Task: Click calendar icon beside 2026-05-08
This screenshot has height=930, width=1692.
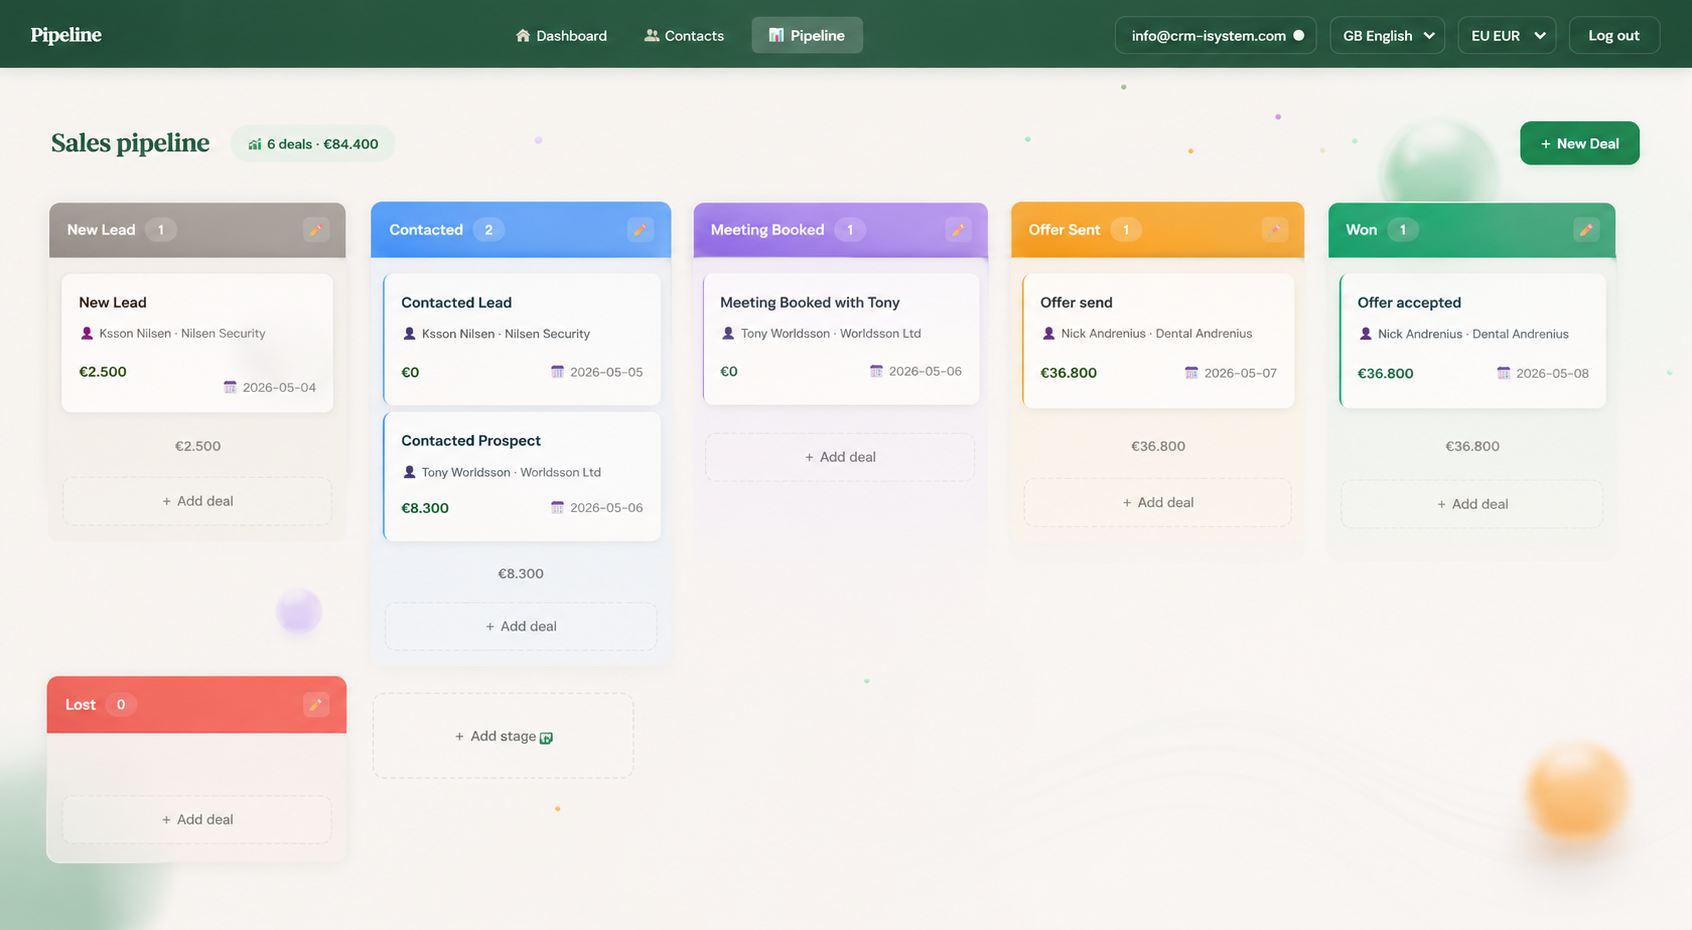Action: [x=1503, y=373]
